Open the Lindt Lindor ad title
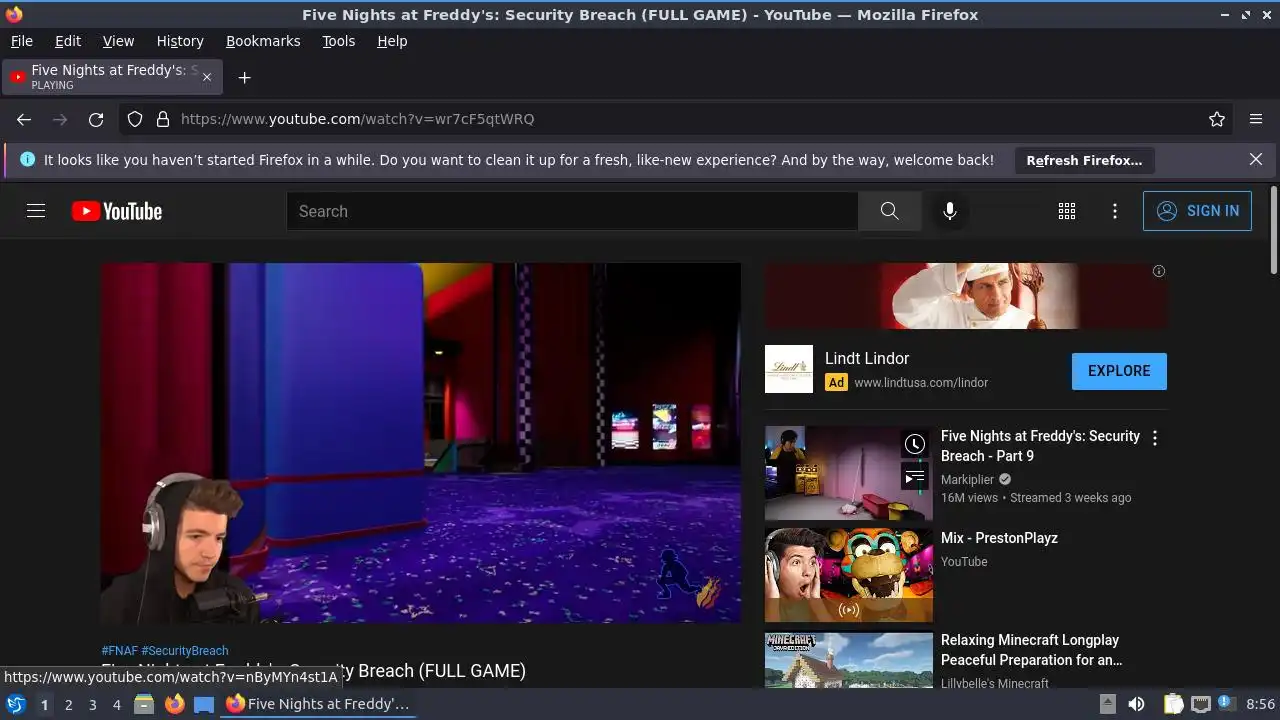This screenshot has width=1280, height=720. (x=867, y=358)
